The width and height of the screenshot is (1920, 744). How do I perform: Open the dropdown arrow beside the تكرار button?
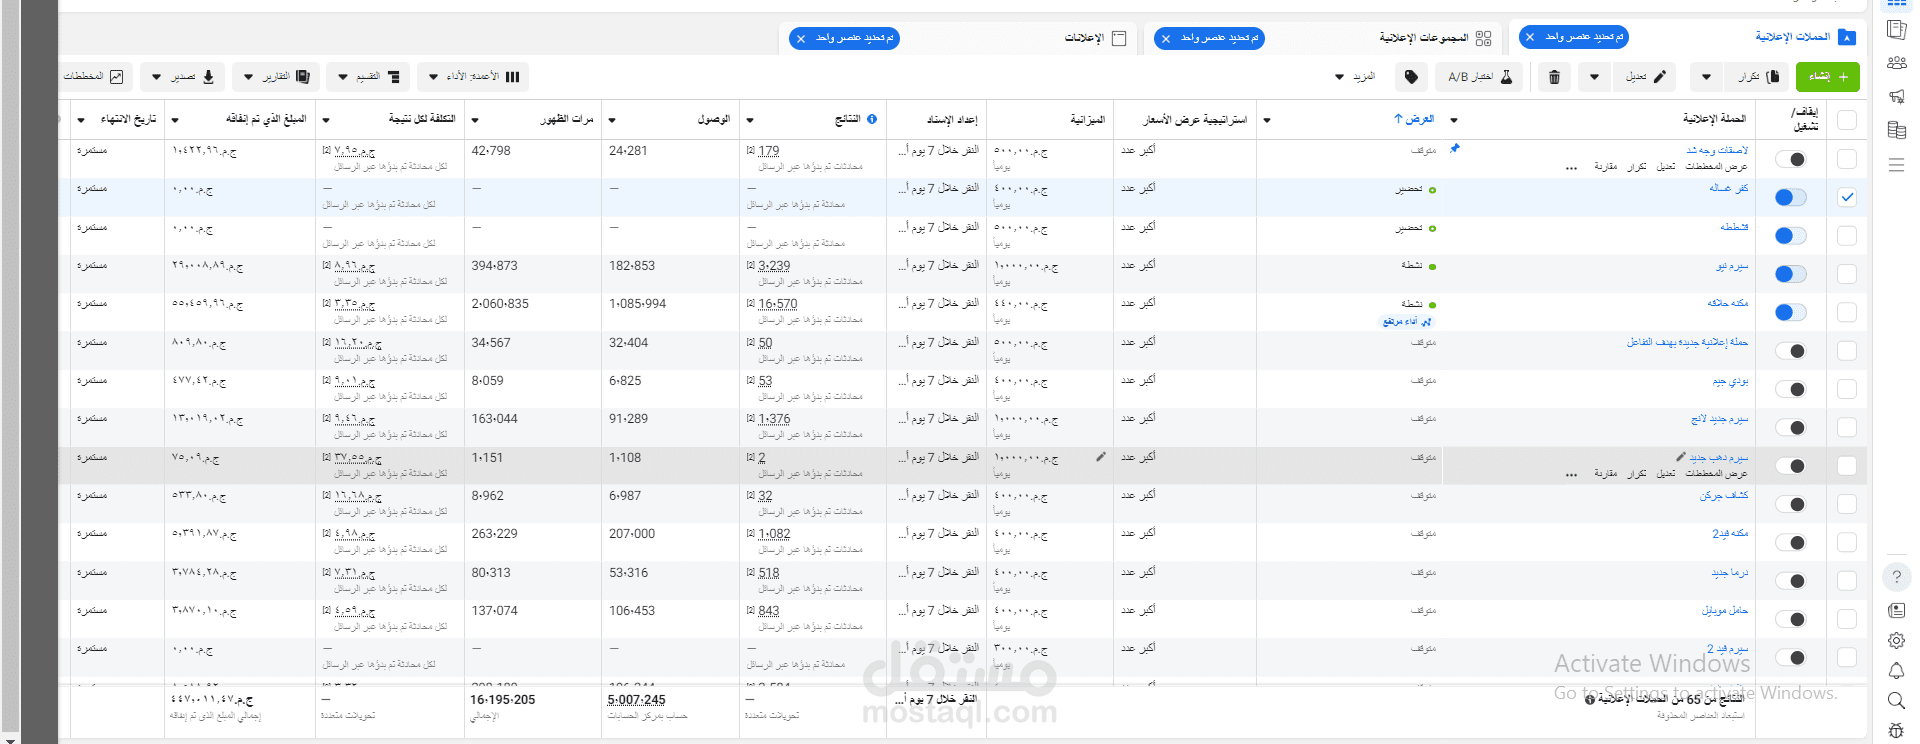pyautogui.click(x=1706, y=77)
